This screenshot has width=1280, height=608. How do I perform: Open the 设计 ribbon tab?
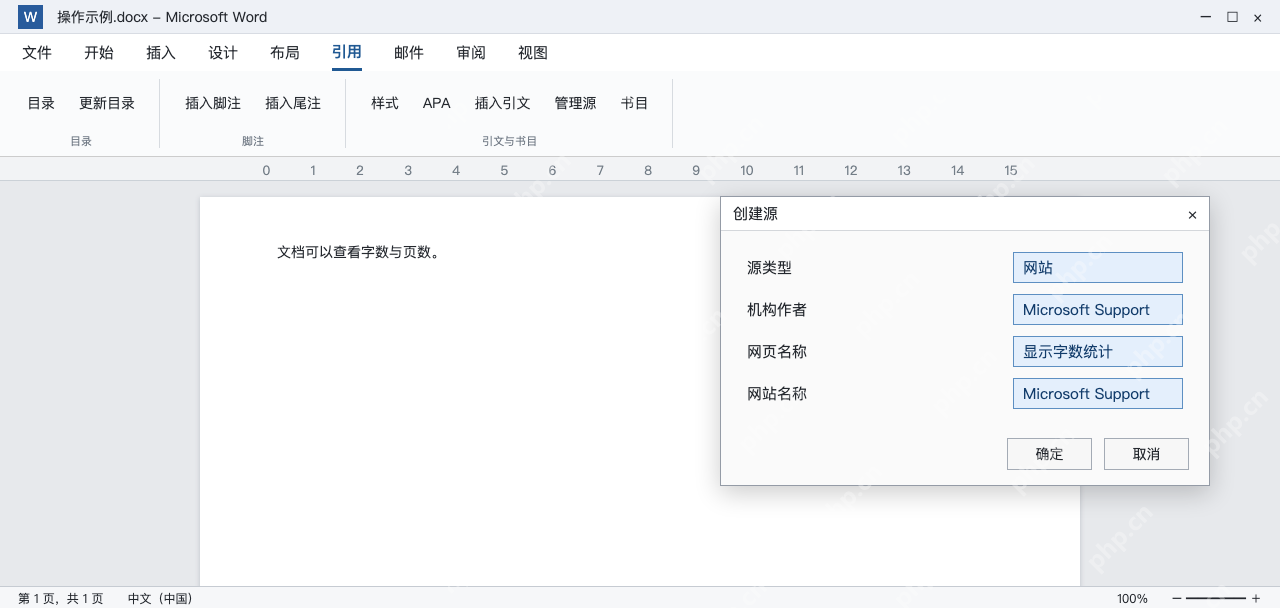tap(223, 53)
